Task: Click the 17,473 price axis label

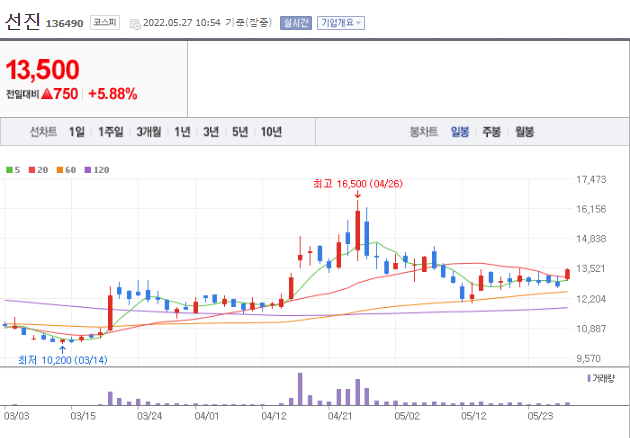Action: [591, 180]
